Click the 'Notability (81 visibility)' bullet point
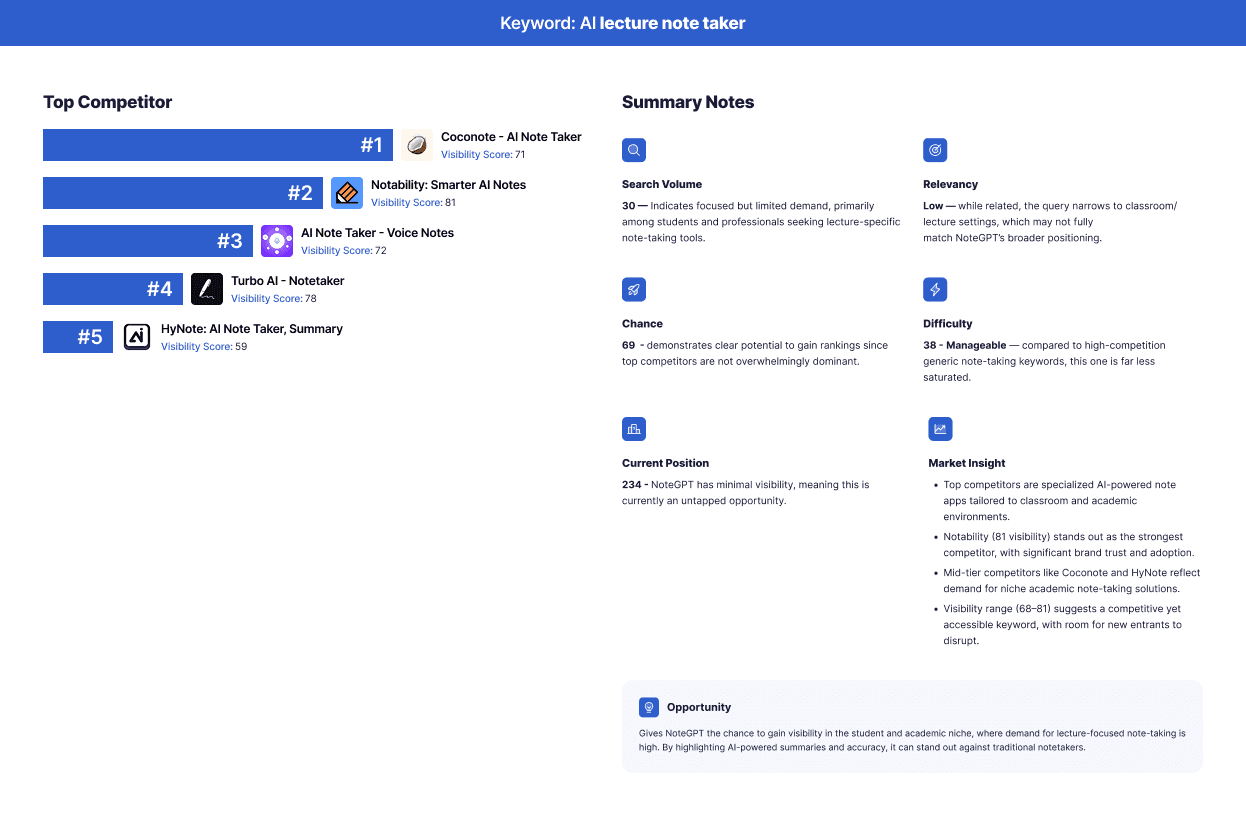This screenshot has height=816, width=1246. pyautogui.click(x=1068, y=545)
